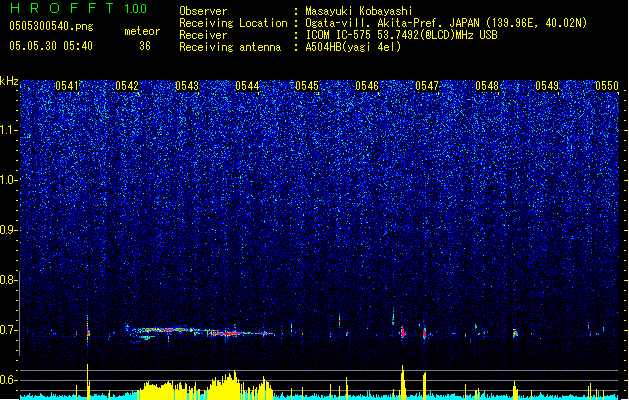
Task: Click the 1.1 kHz axis label
Action: pyautogui.click(x=8, y=130)
